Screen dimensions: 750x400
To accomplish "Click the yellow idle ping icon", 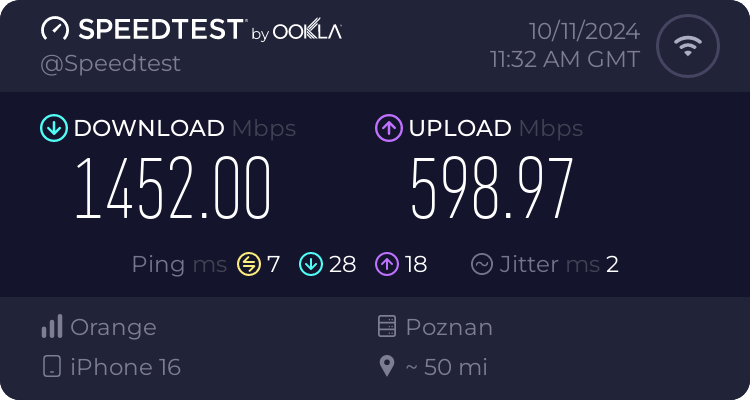I will [249, 264].
